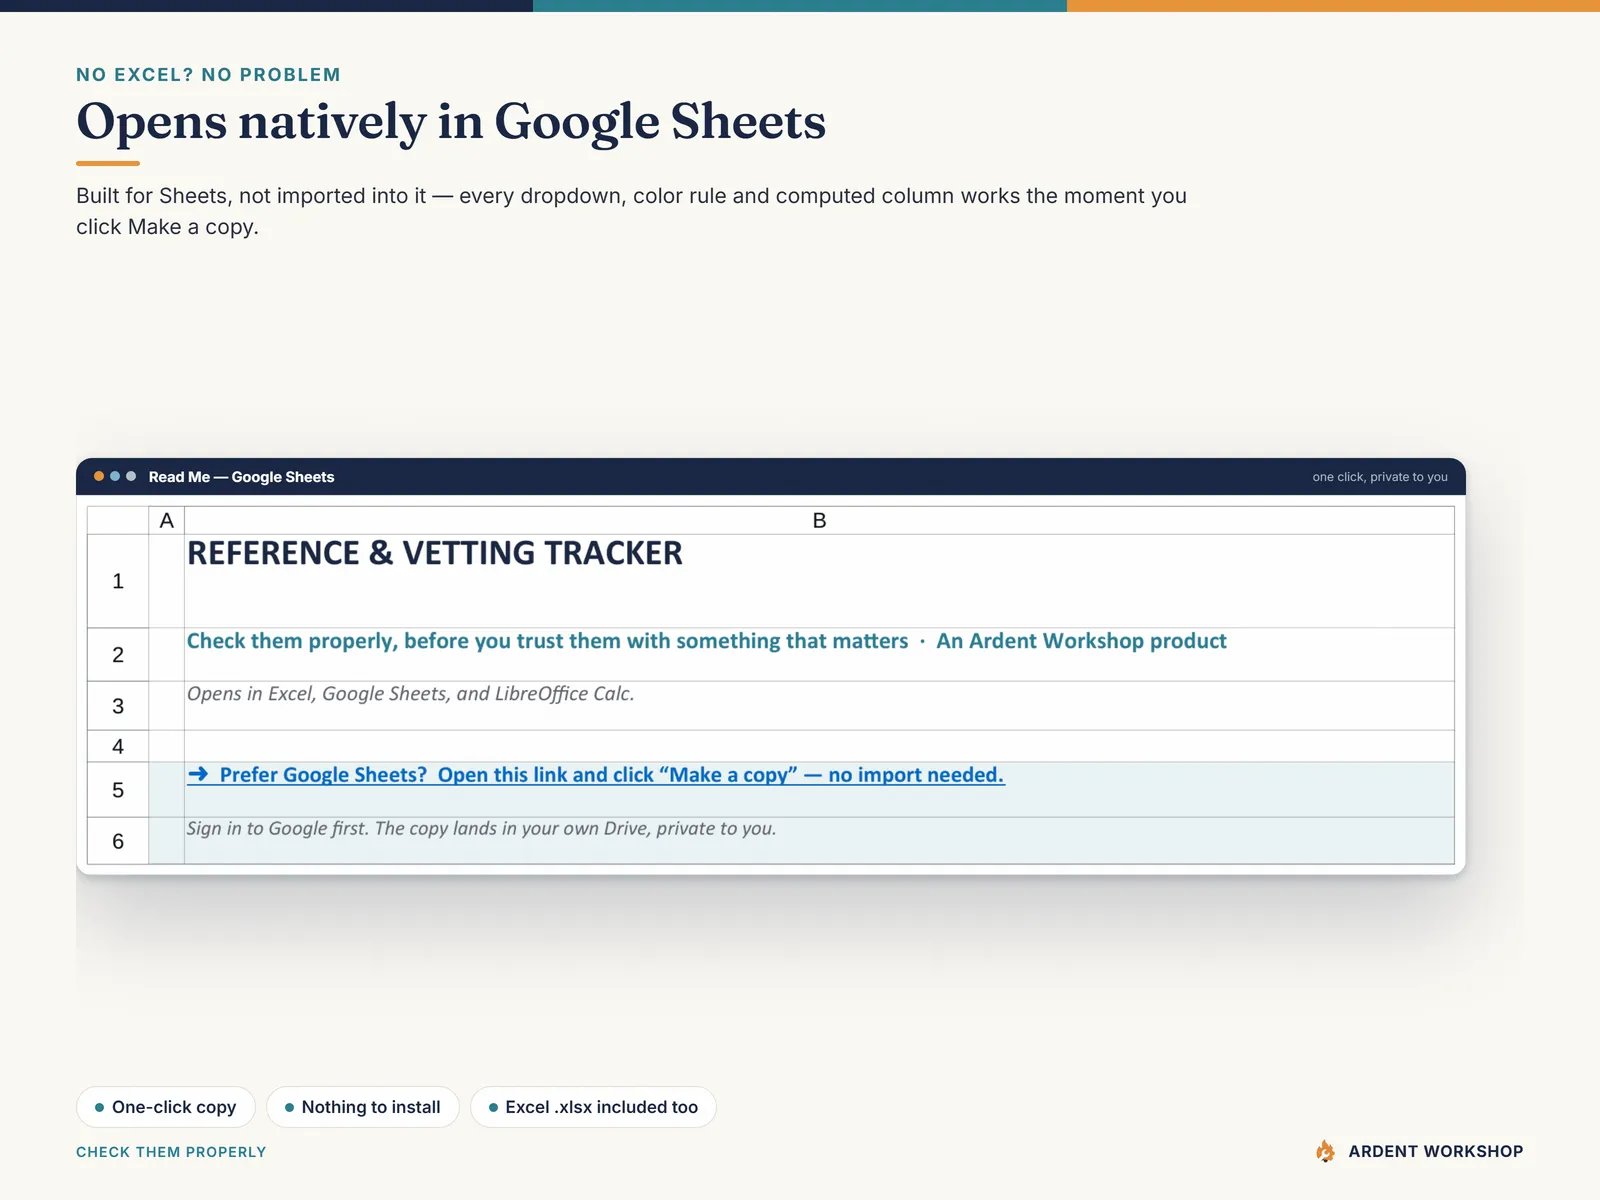This screenshot has width=1600, height=1200.
Task: Open the Prefer Google Sheets Make a copy link
Action: pyautogui.click(x=596, y=775)
